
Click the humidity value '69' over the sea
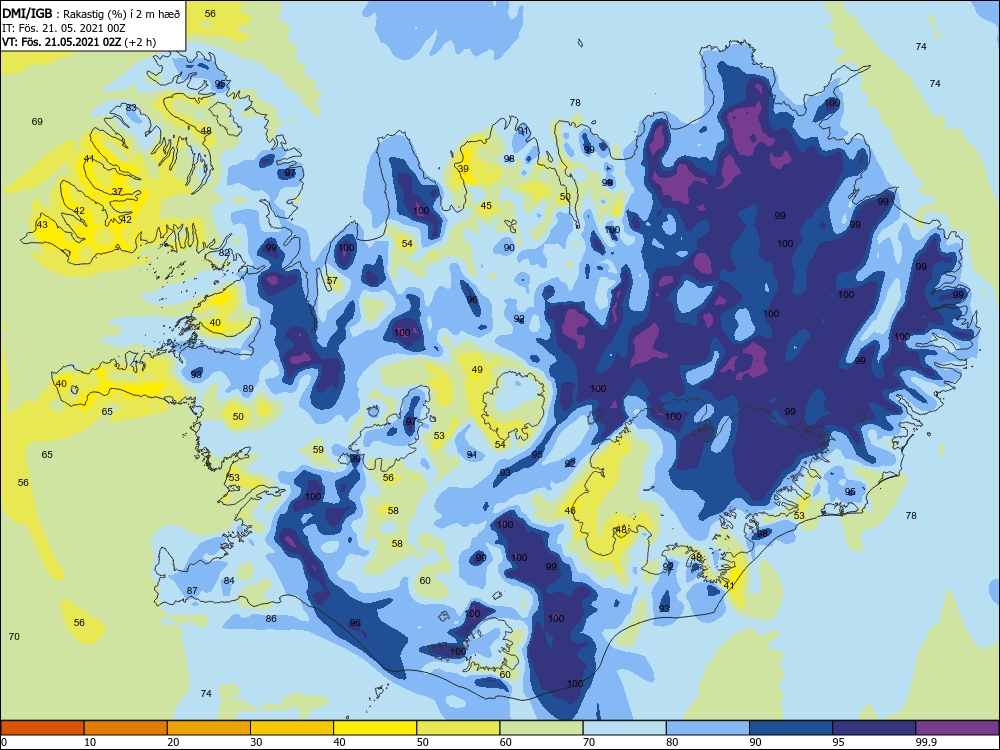[37, 121]
